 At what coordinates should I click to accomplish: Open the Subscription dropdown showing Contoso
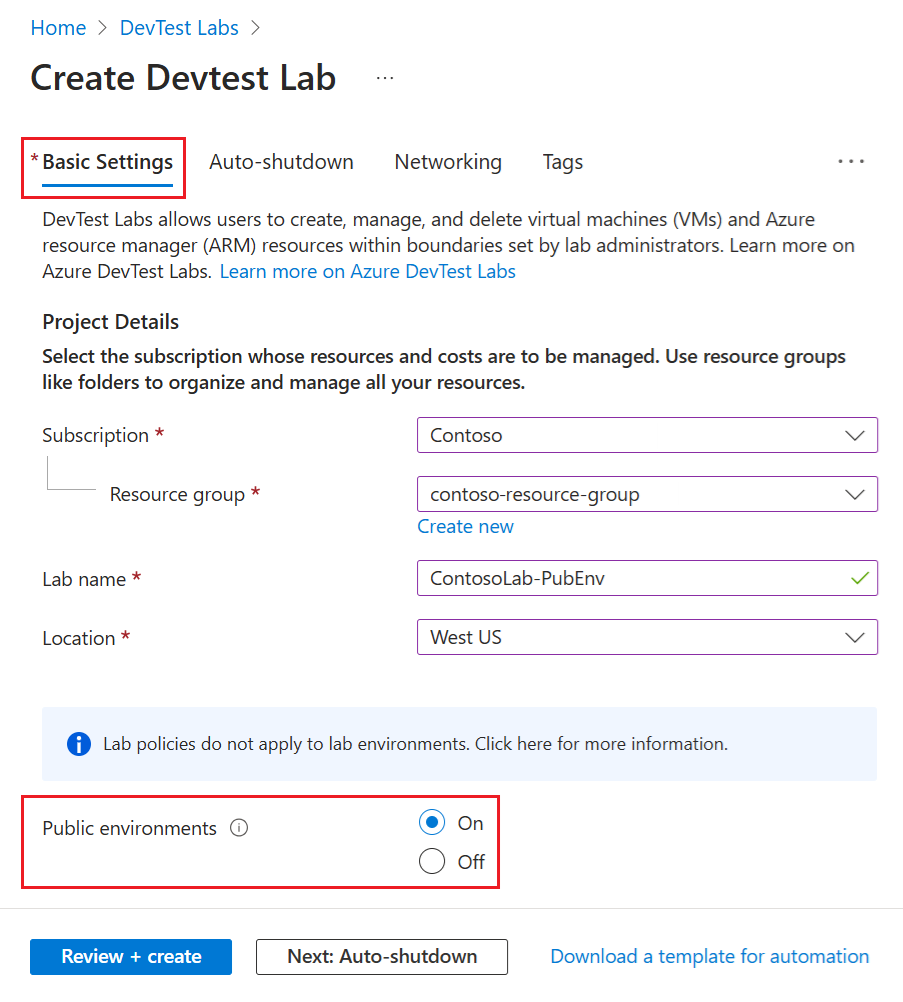pos(647,435)
